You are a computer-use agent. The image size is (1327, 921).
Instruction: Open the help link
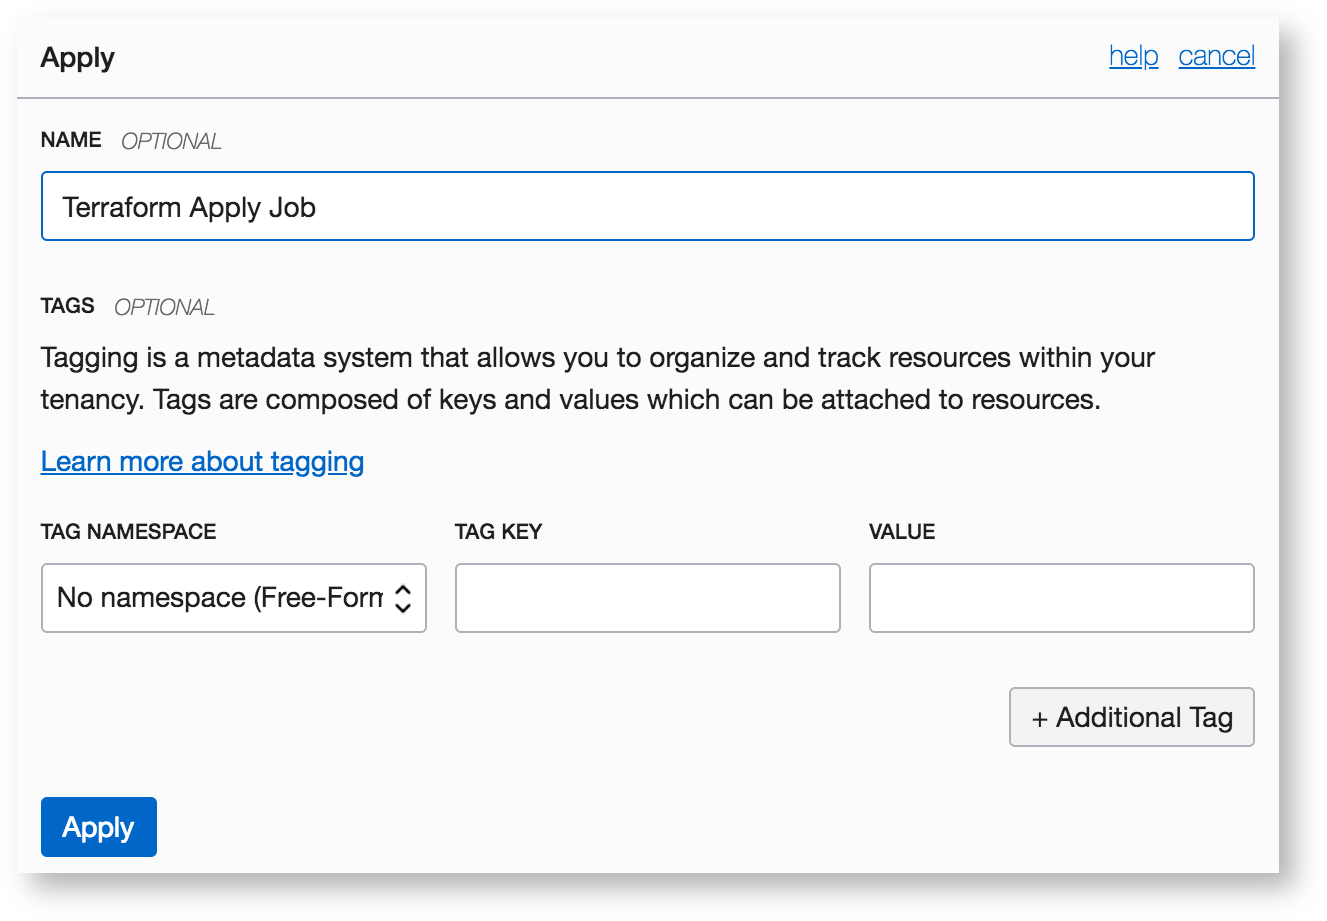point(1133,56)
